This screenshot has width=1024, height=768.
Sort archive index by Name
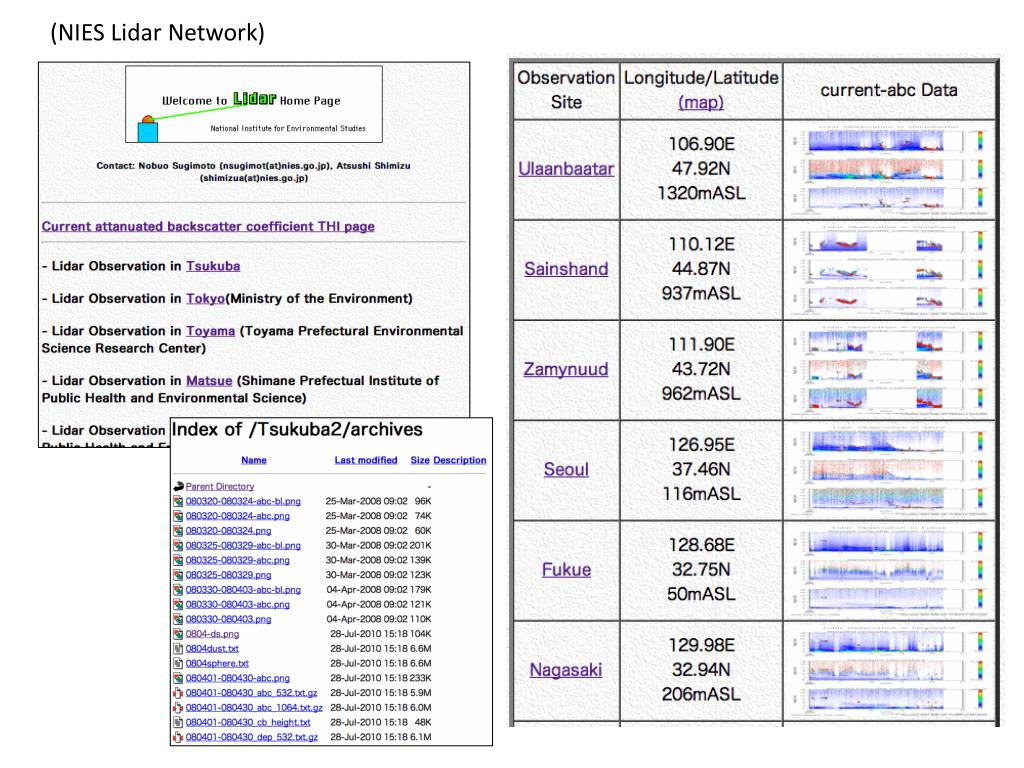[x=253, y=460]
